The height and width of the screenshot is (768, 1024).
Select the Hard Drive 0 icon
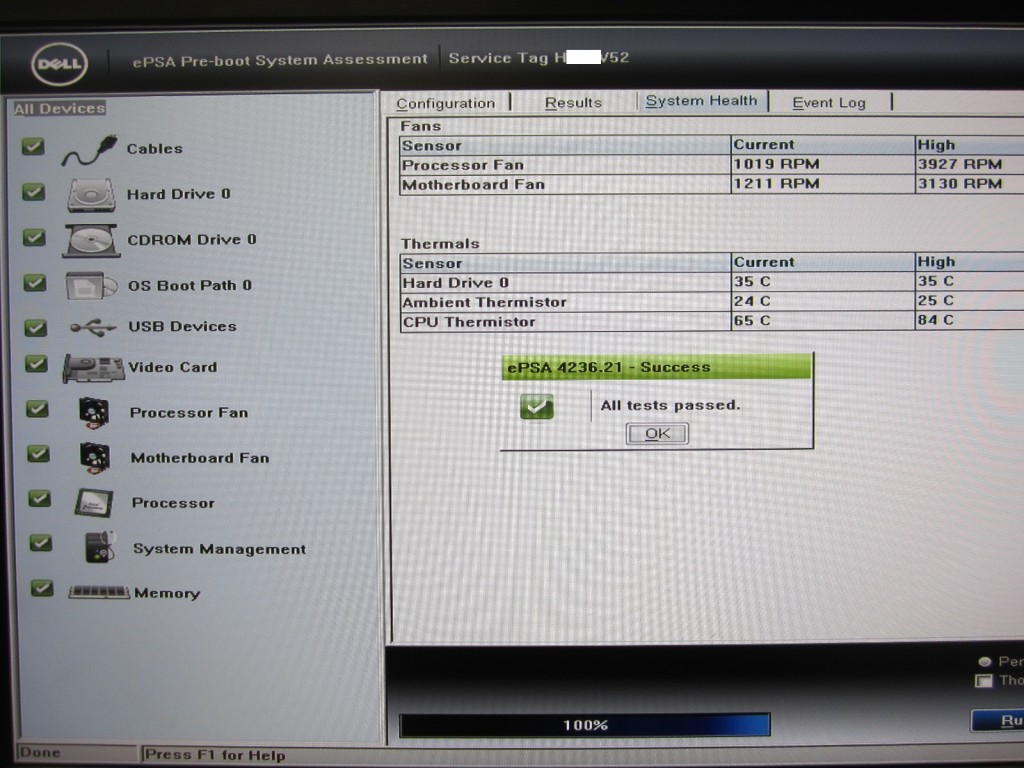[91, 195]
